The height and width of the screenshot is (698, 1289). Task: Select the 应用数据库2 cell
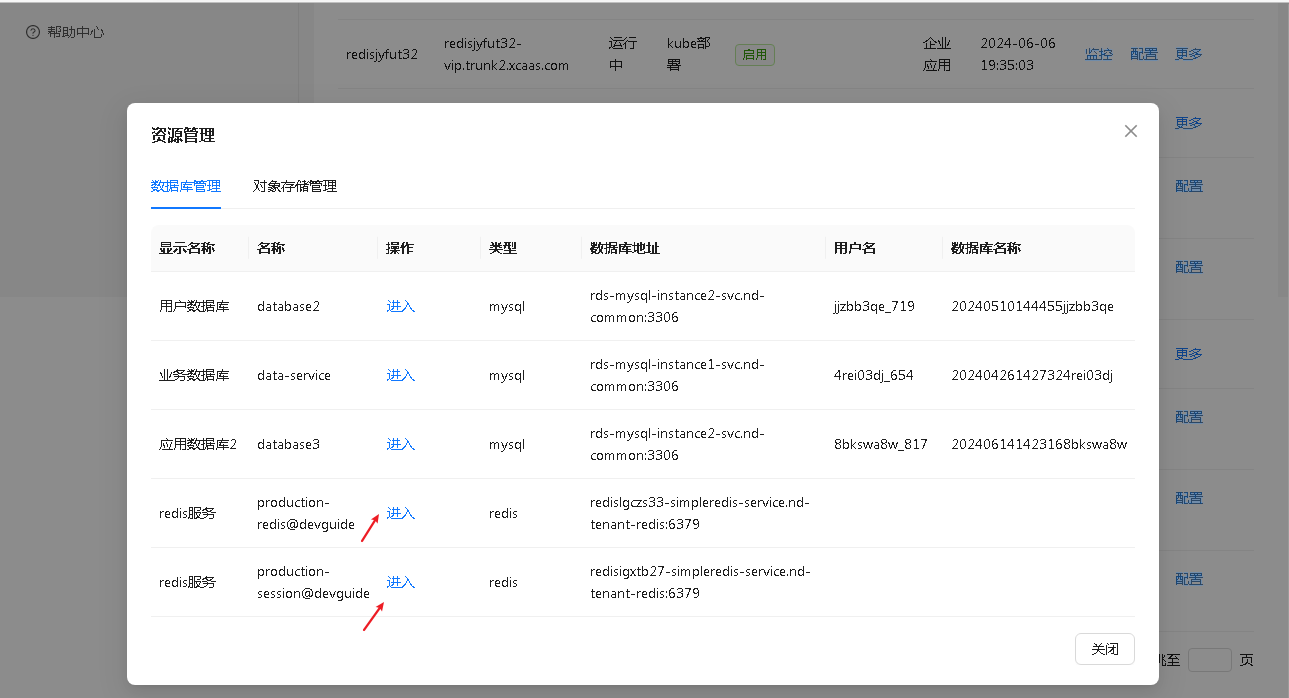pyautogui.click(x=198, y=444)
